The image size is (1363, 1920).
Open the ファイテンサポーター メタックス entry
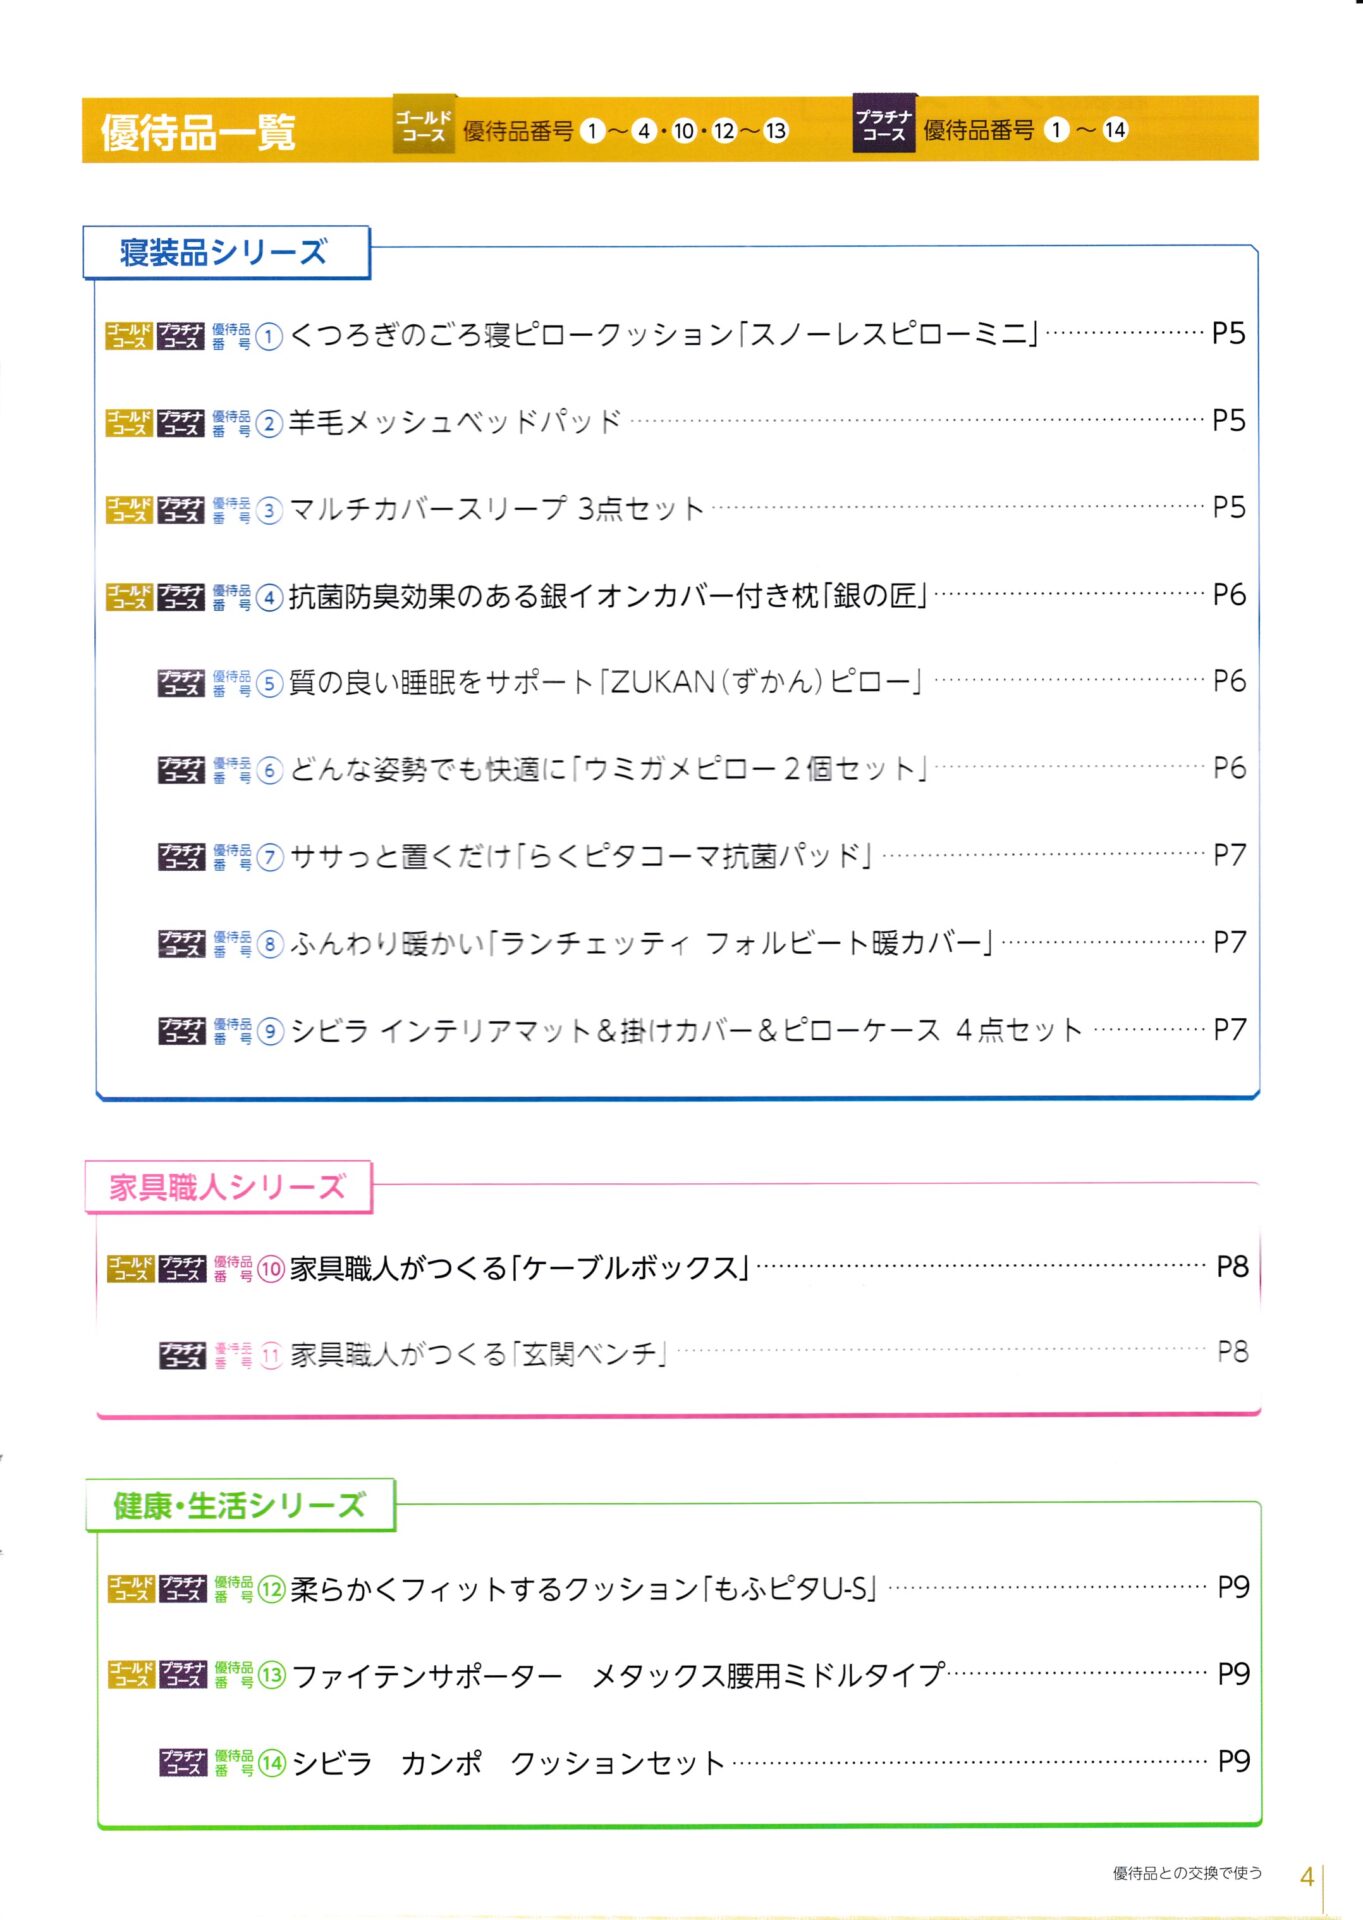point(618,1675)
